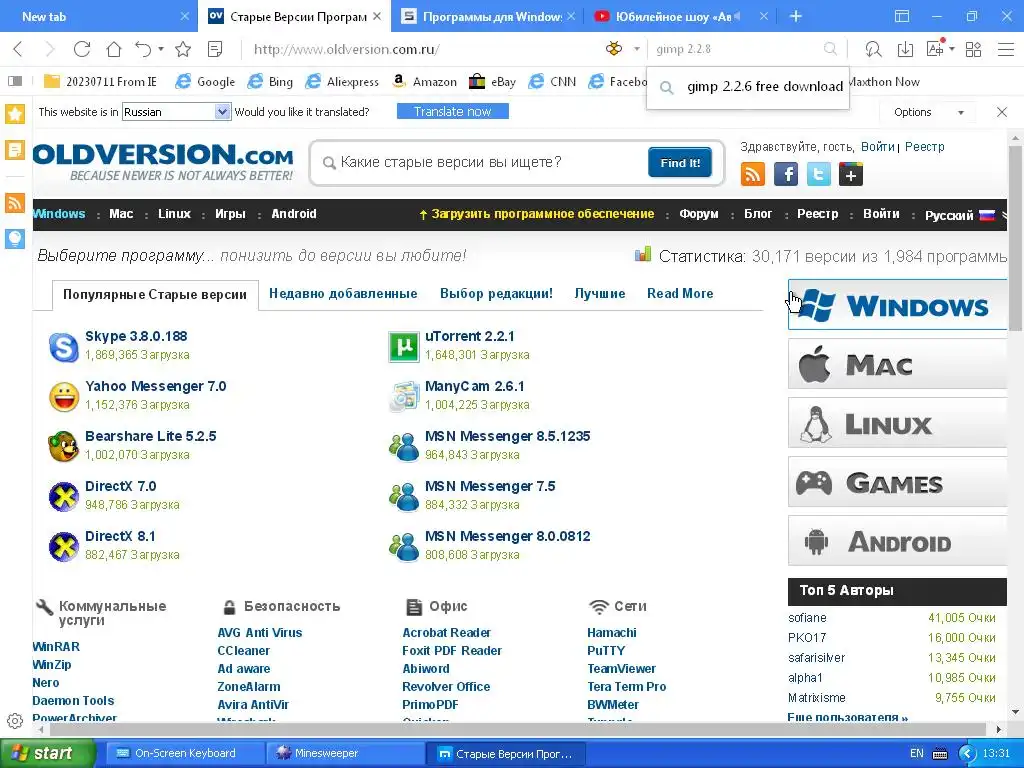The image size is (1024, 768).
Task: Select the gimp 2.2.6 free download suggestion
Action: point(748,87)
